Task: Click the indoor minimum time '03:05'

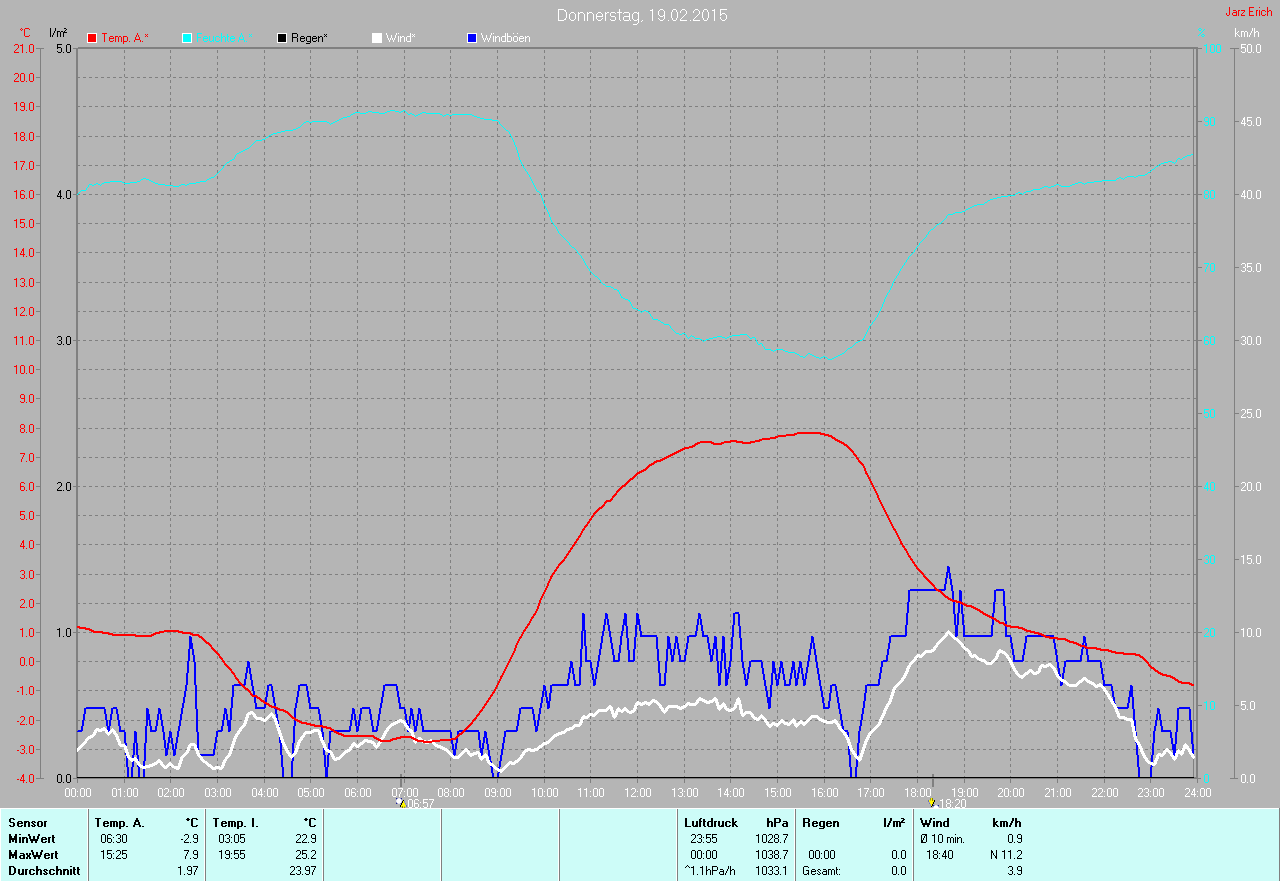Action: pos(231,839)
